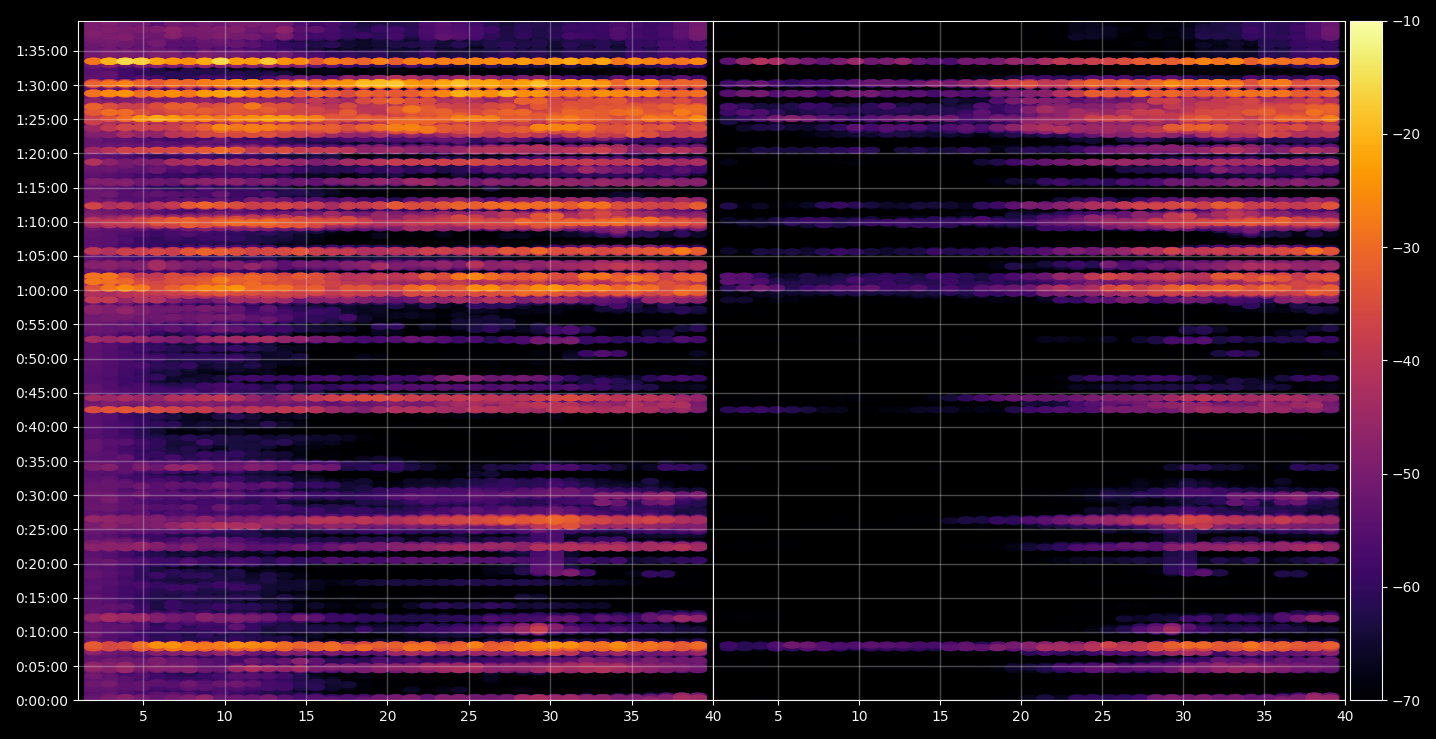Click the 1:30:00 y-axis tick label
This screenshot has width=1436, height=739.
[x=44, y=86]
